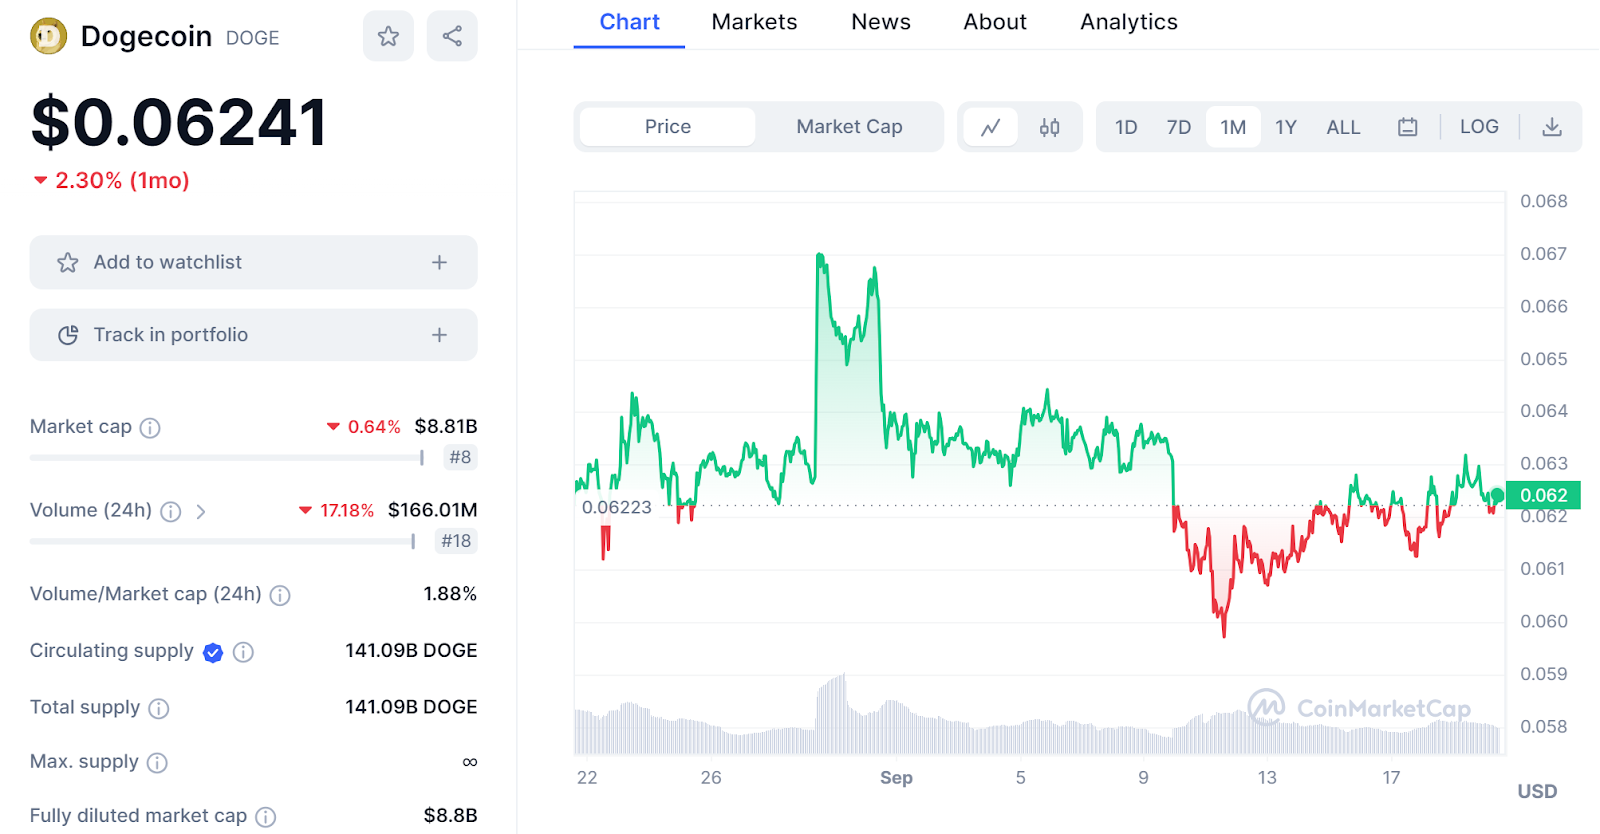Click the infinity max supply value
The height and width of the screenshot is (834, 1600).
coord(470,762)
